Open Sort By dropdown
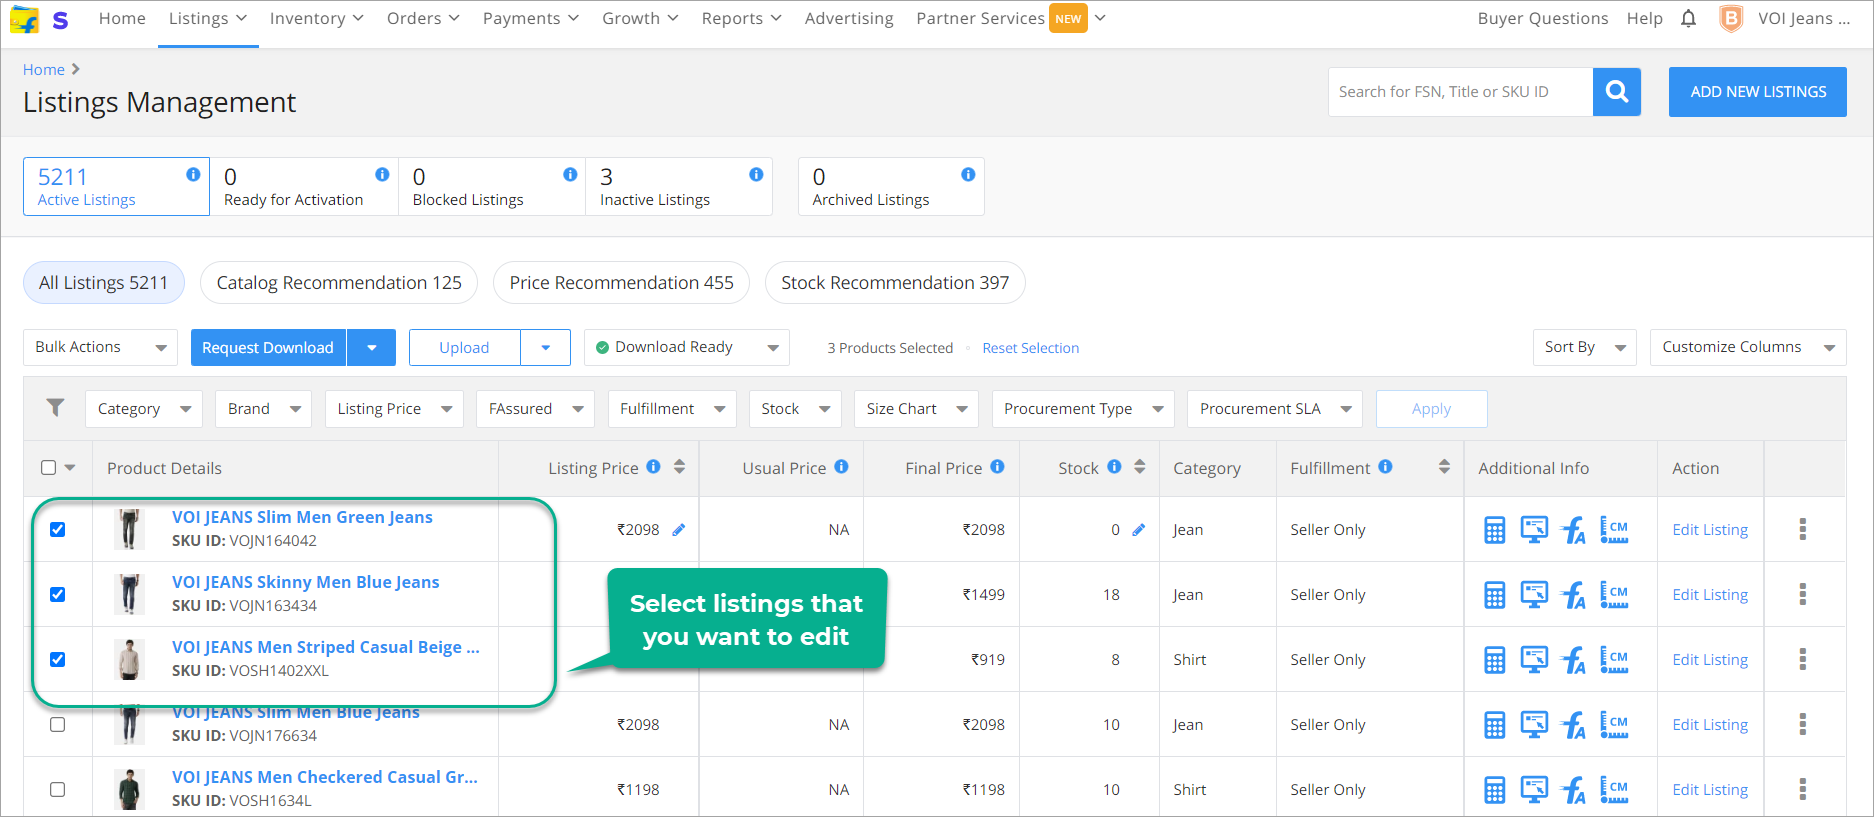This screenshot has width=1874, height=817. pos(1585,347)
